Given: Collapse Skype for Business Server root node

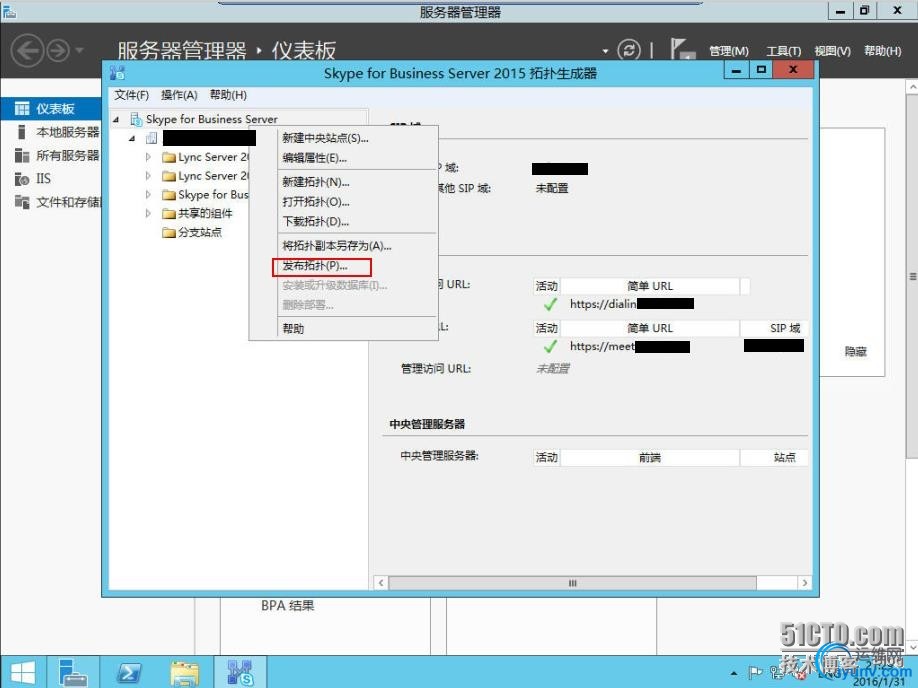Looking at the screenshot, I should (116, 119).
